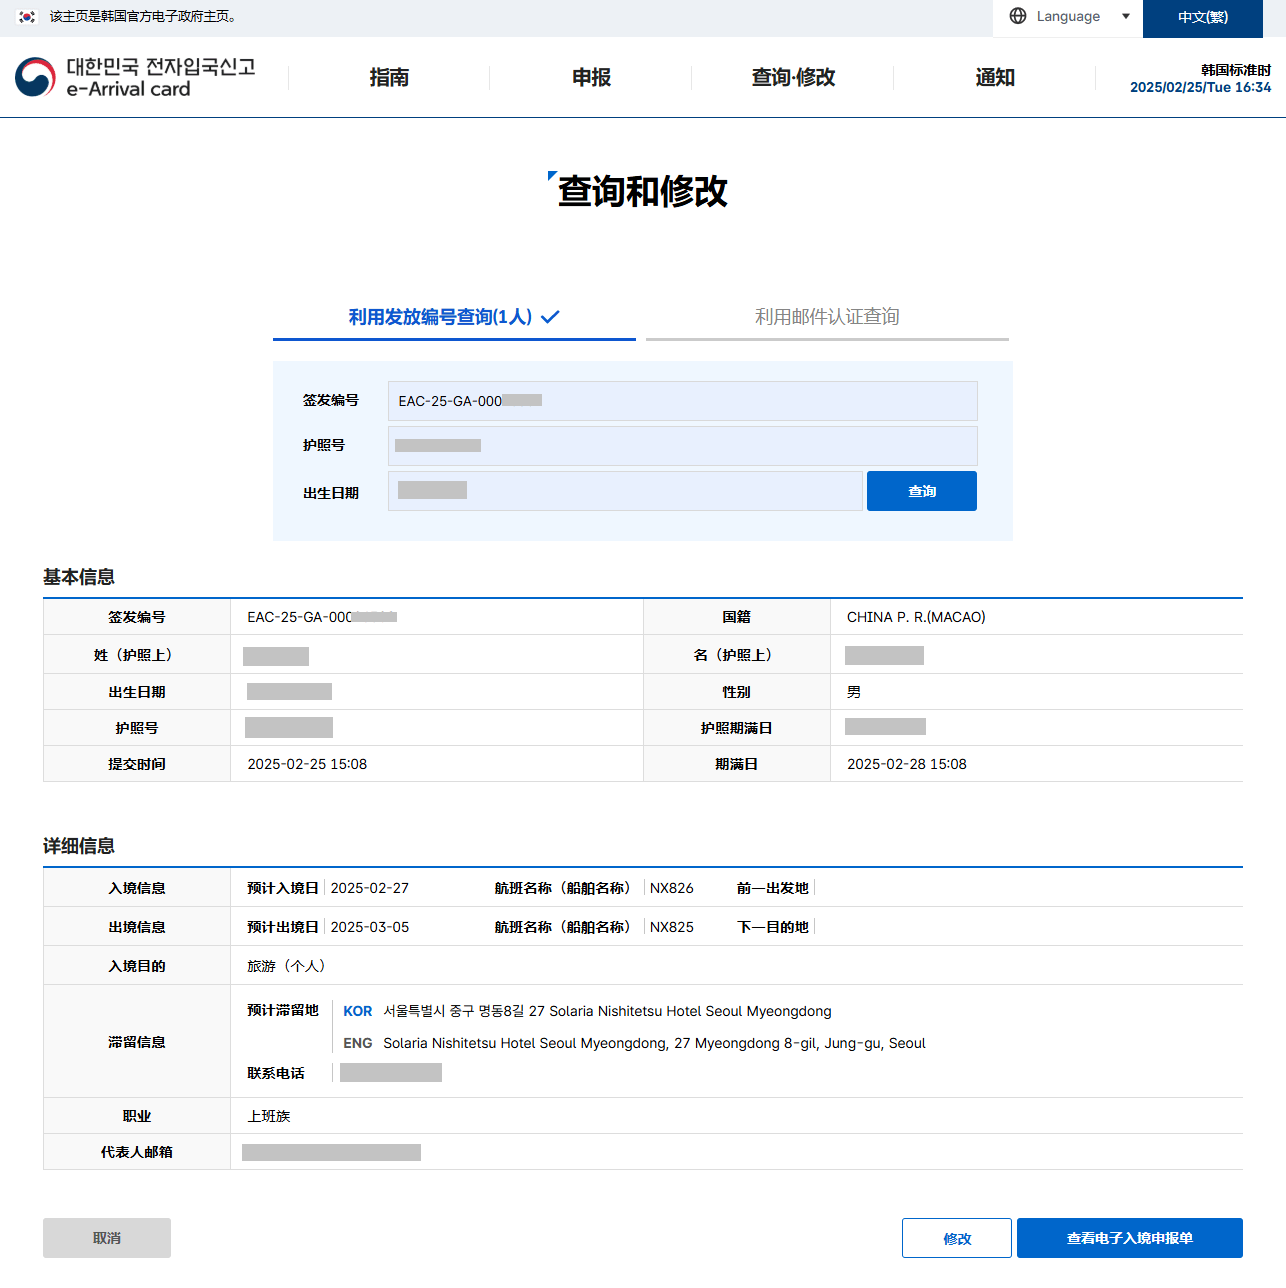Click the flight number NX825
Screen dimensions: 1286x1288
(672, 927)
